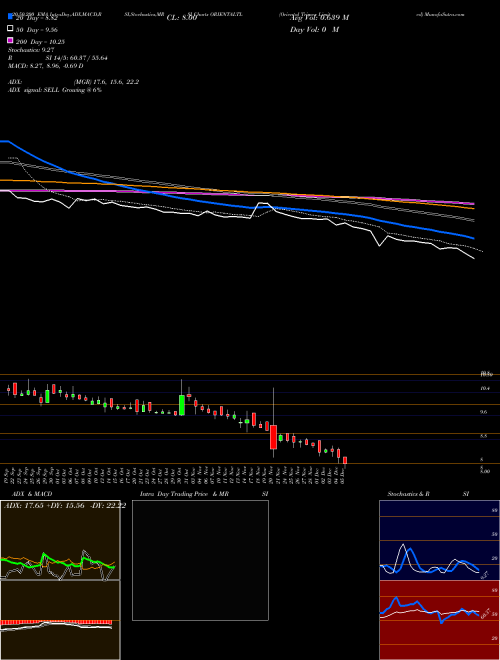
Task: Click the 'SI 14/3: 60.37 / 55.64' value
Action: pyautogui.click(x=76, y=58)
